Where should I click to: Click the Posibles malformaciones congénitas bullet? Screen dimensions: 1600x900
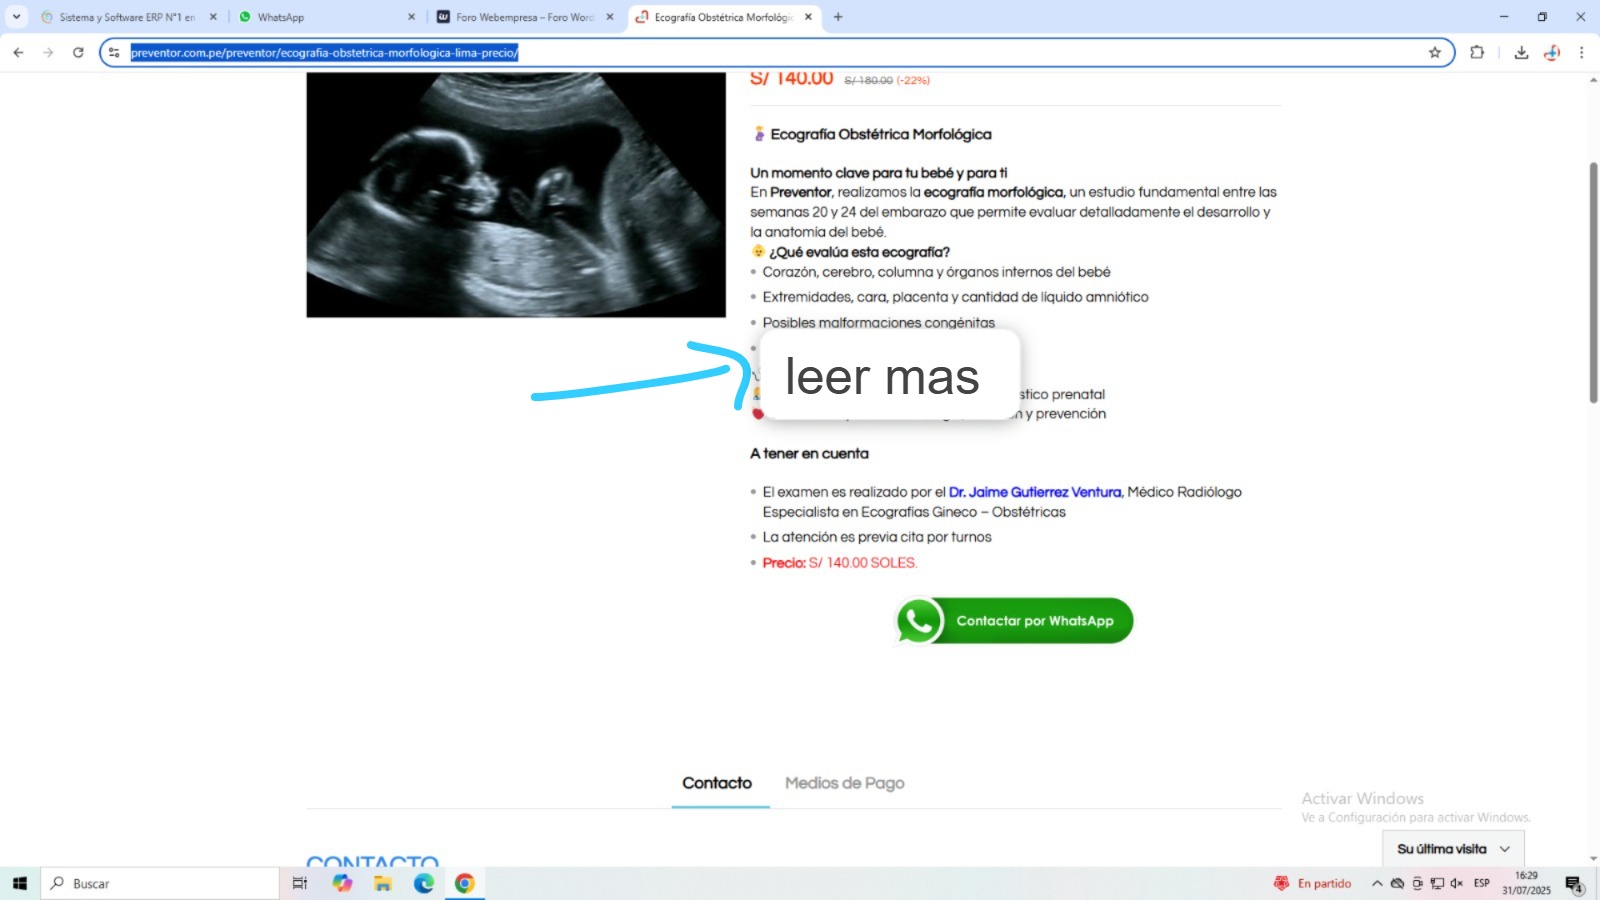pos(878,322)
